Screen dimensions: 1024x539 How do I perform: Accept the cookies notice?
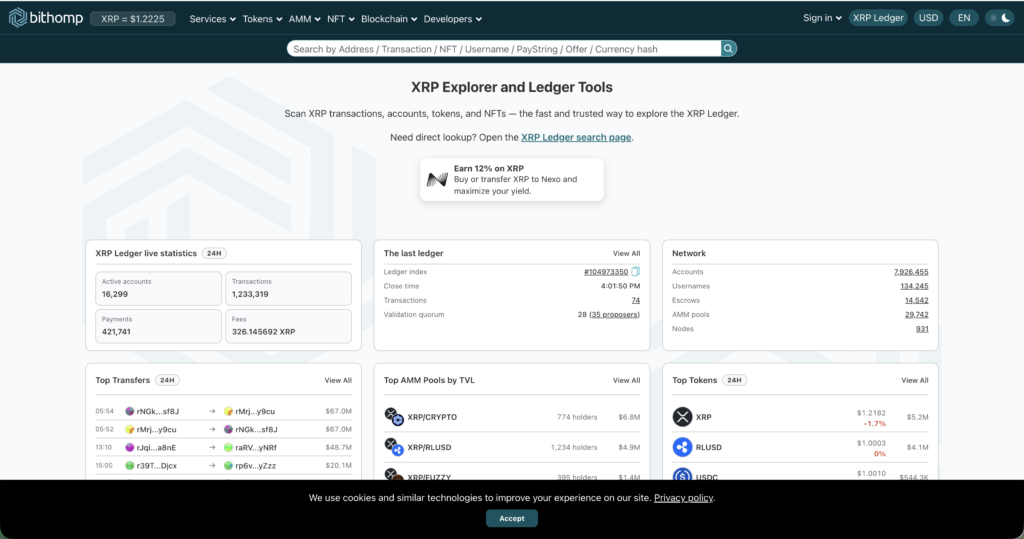(512, 518)
